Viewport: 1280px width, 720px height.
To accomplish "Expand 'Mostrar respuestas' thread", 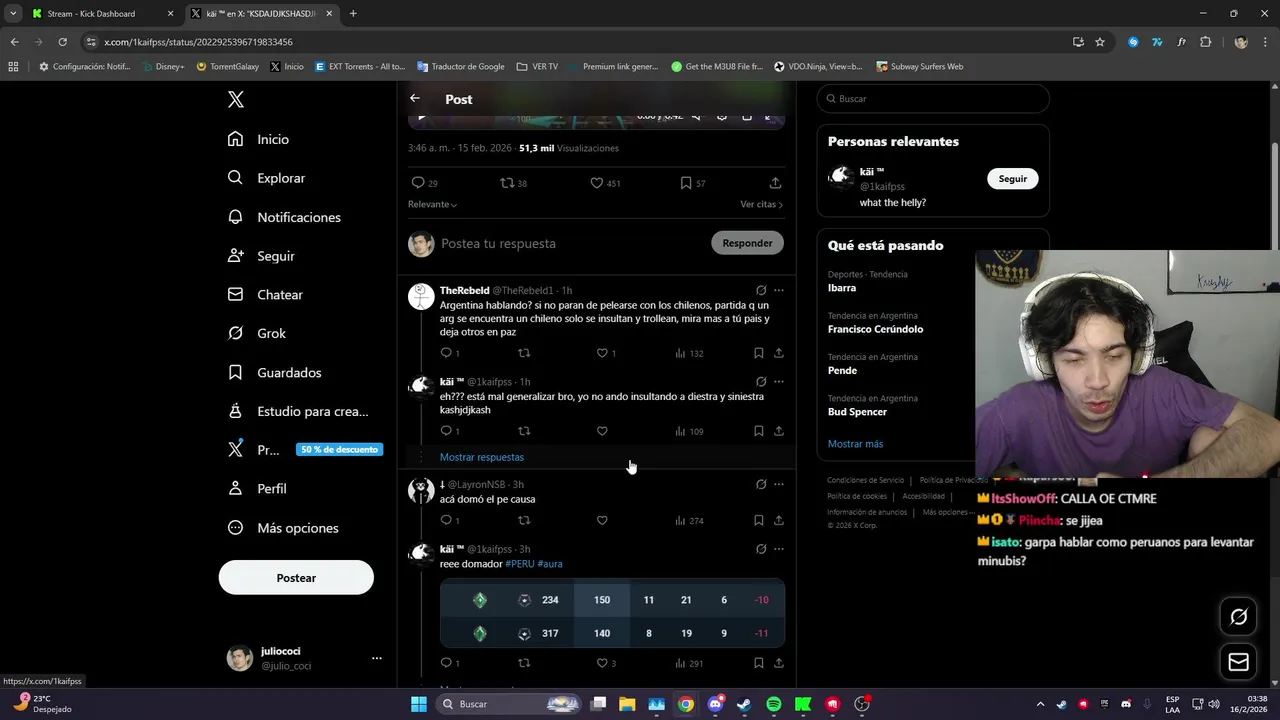I will tap(482, 457).
